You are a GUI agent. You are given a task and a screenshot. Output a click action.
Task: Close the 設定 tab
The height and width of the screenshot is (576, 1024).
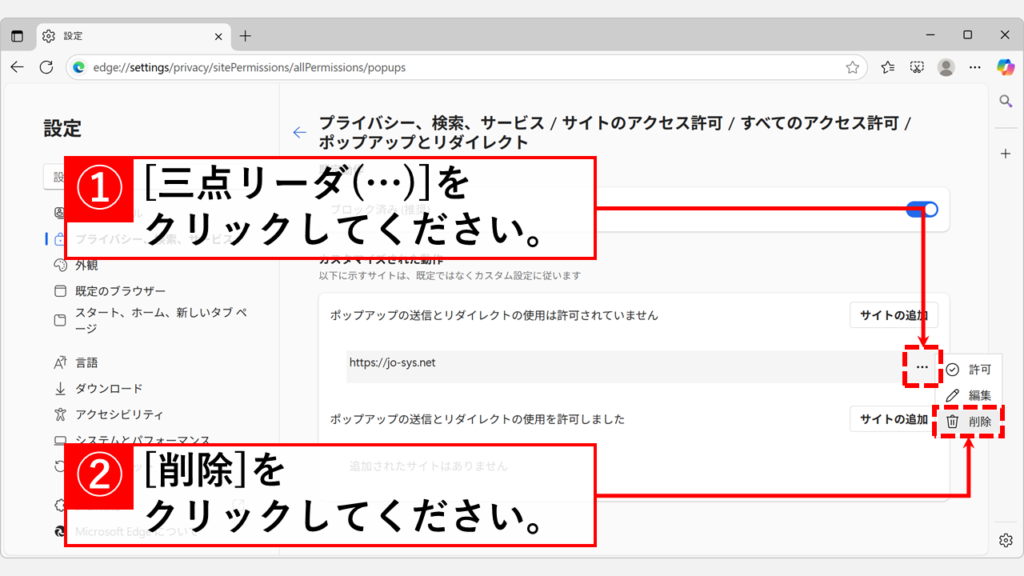pos(218,37)
